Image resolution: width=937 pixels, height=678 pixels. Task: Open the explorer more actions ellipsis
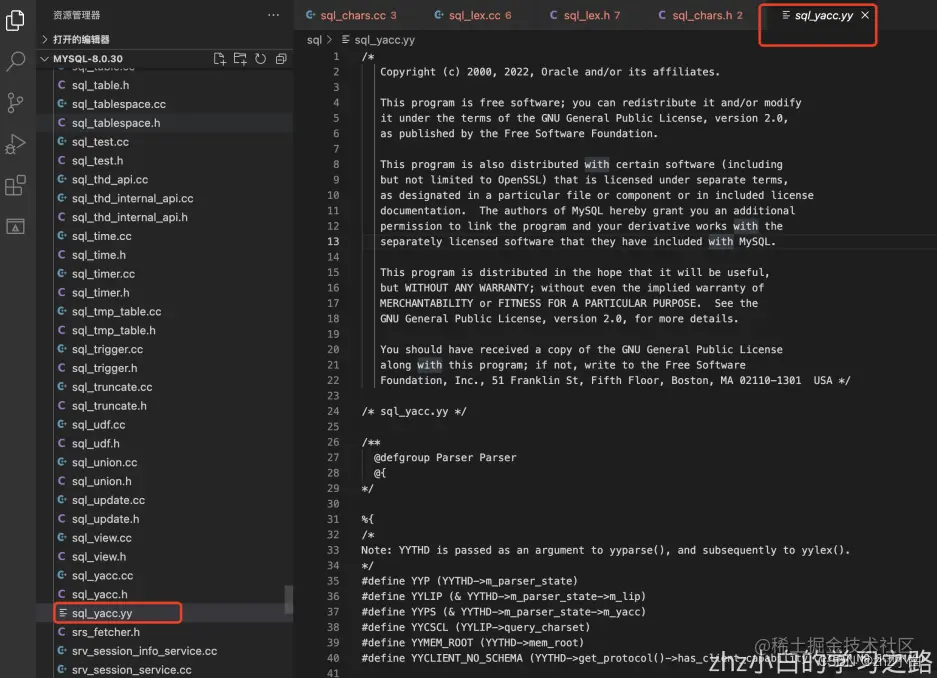click(273, 15)
